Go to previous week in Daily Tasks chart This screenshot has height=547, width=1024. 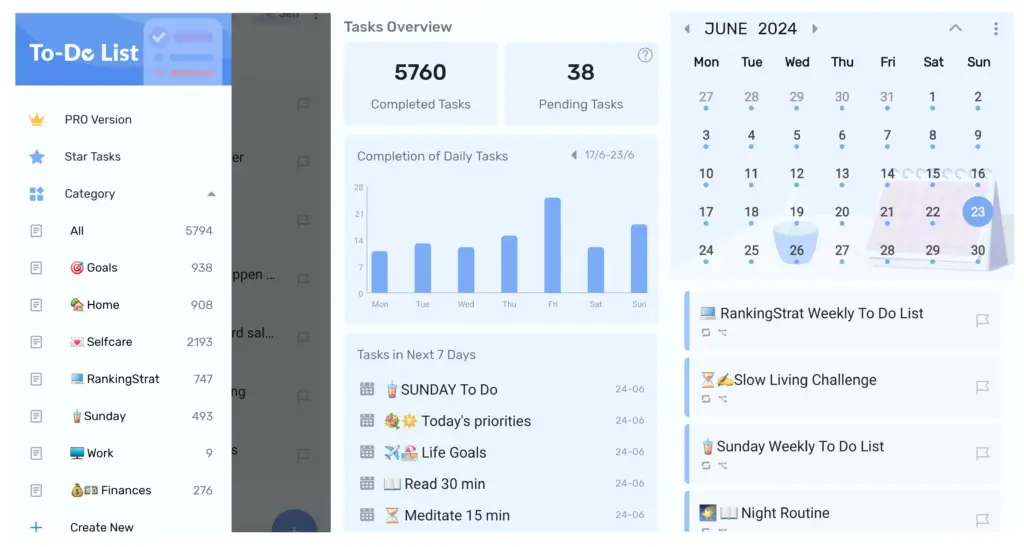573,155
